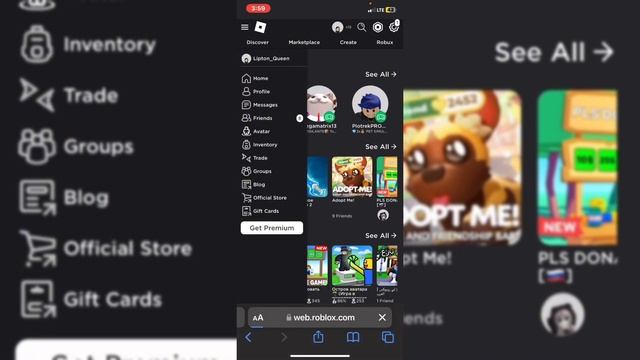This screenshot has width=640, height=360.
Task: Open the Safari tabs overview icon
Action: tap(388, 337)
